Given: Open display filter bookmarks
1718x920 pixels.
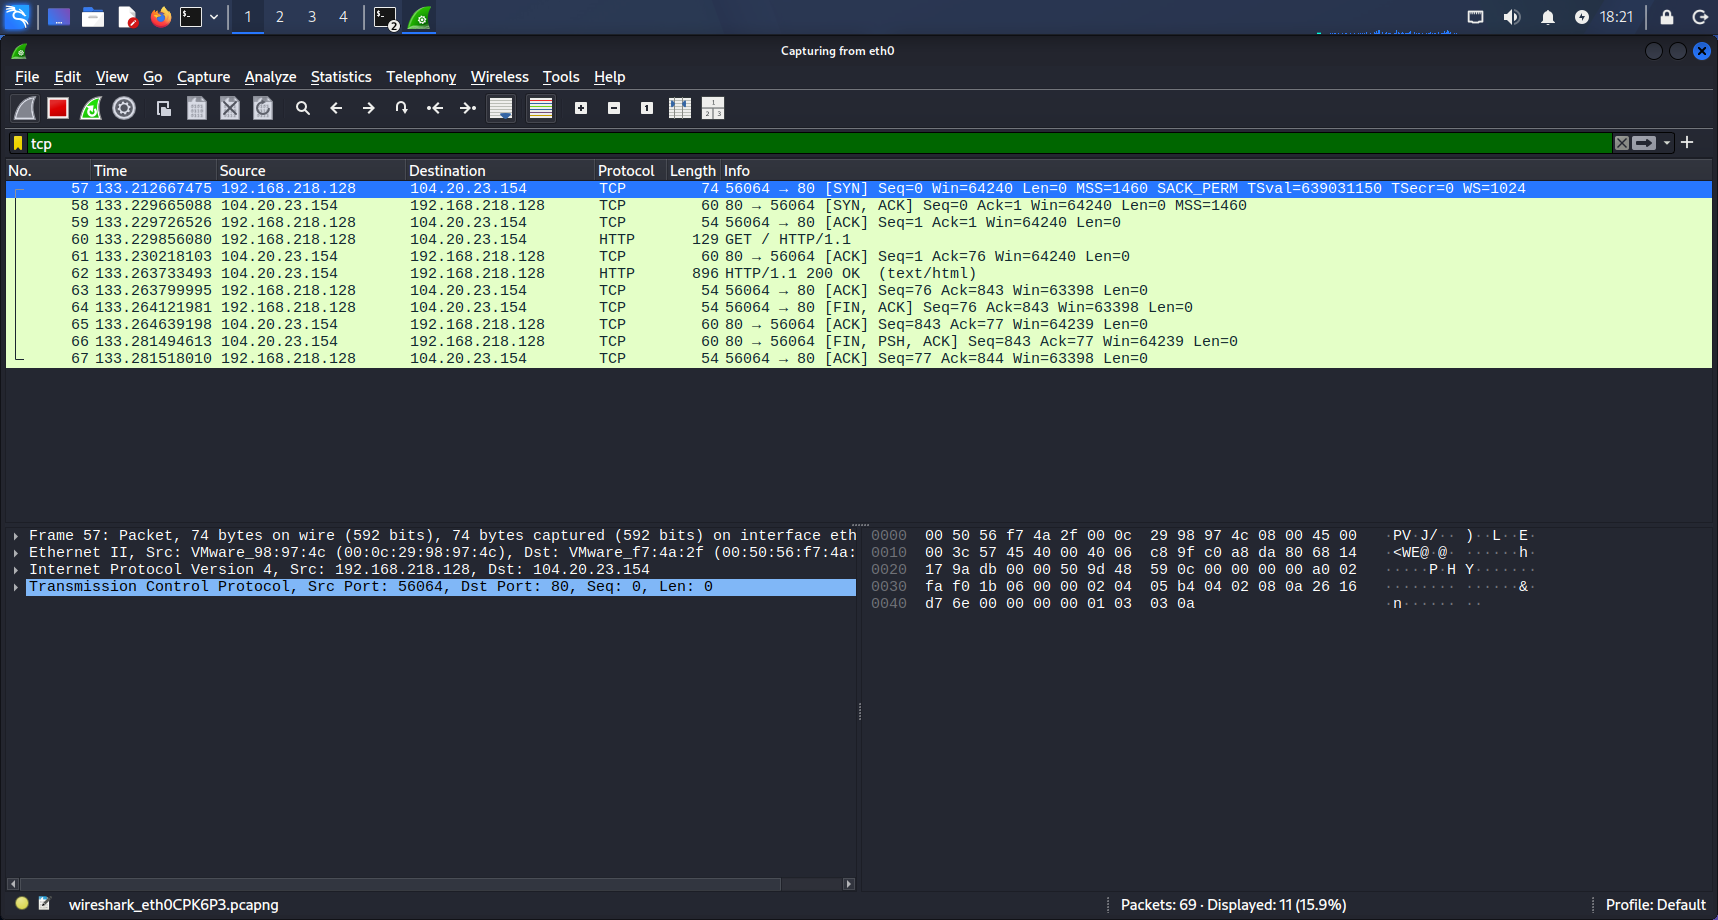Looking at the screenshot, I should (x=18, y=143).
